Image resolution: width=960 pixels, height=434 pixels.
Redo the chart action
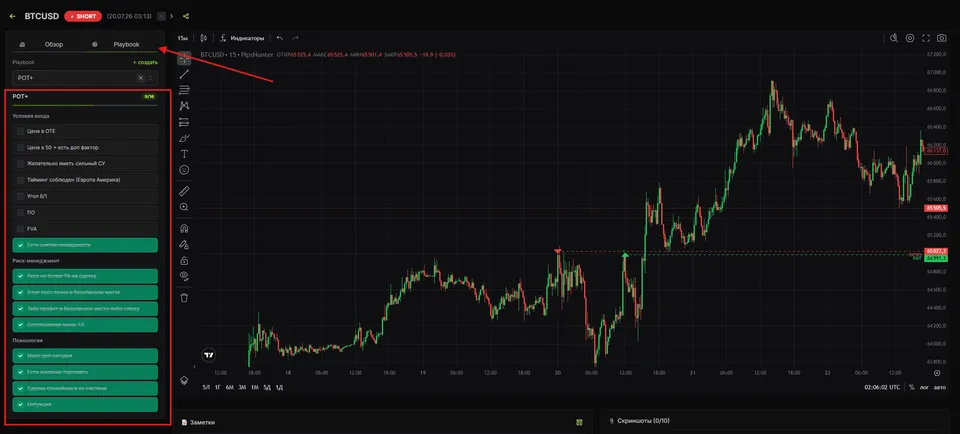[x=296, y=38]
